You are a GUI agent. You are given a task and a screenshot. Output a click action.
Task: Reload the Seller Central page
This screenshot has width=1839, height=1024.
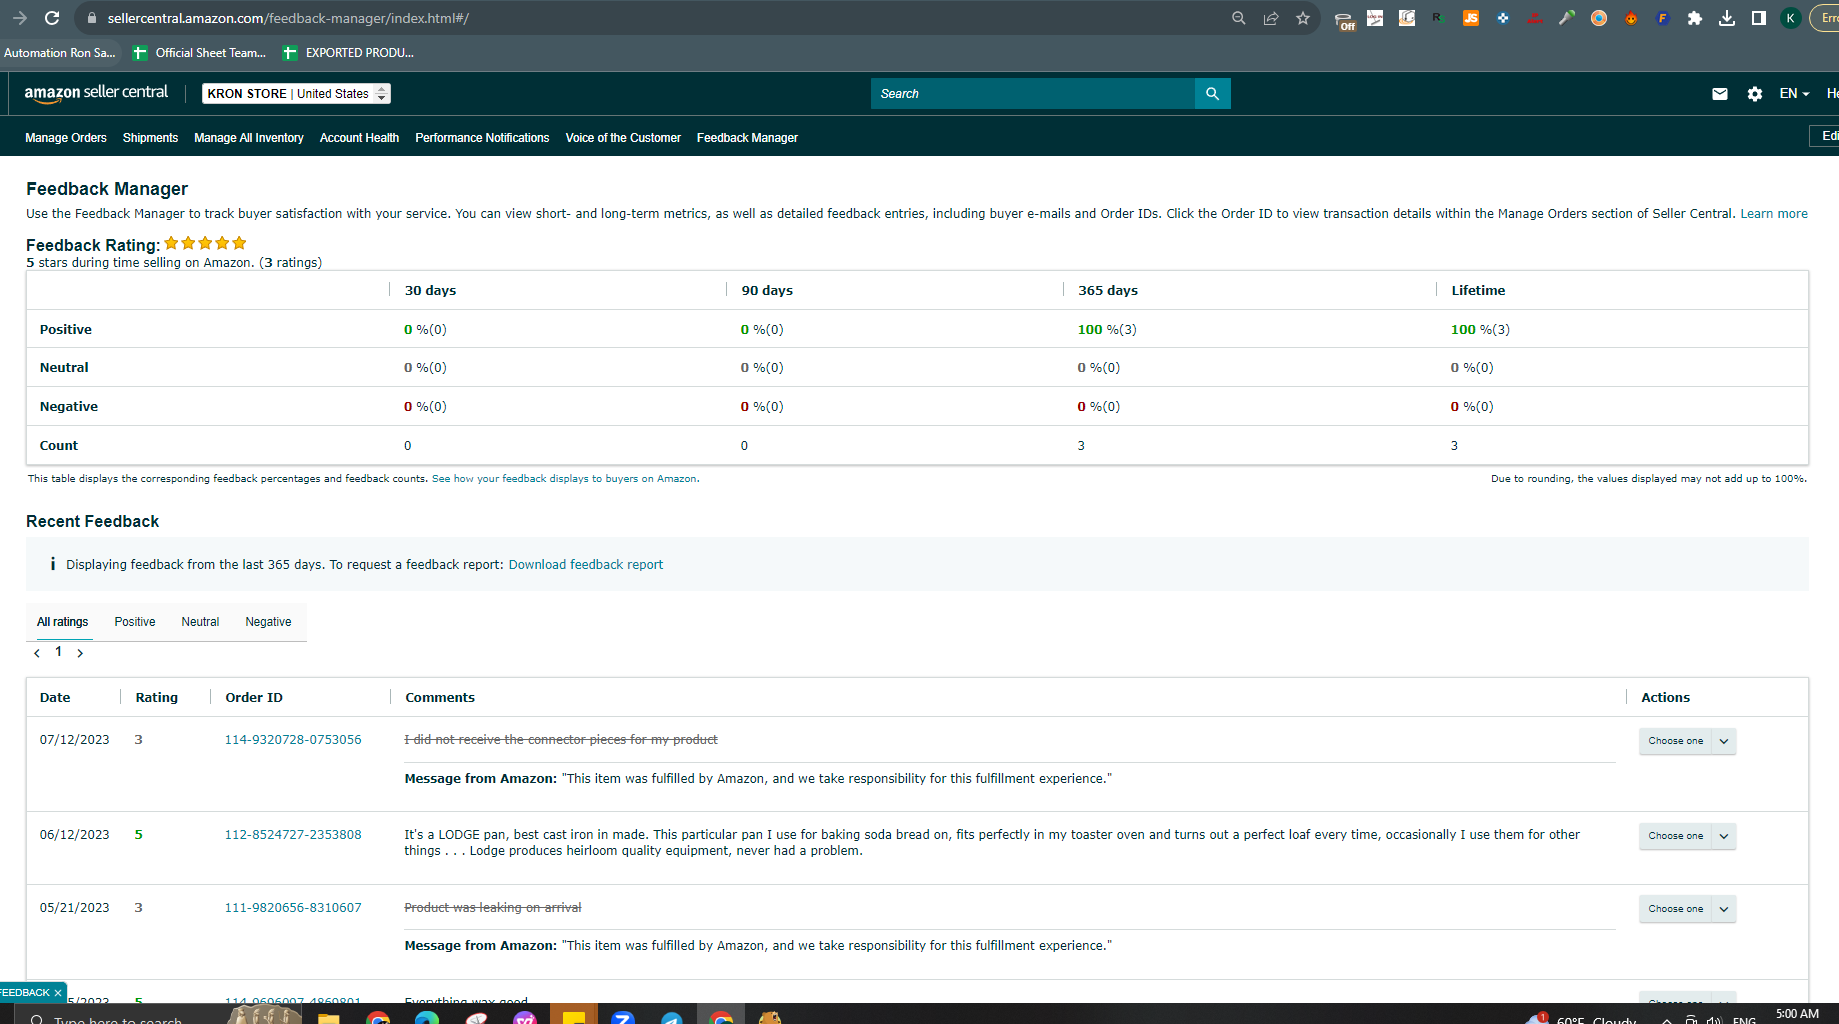tap(52, 18)
